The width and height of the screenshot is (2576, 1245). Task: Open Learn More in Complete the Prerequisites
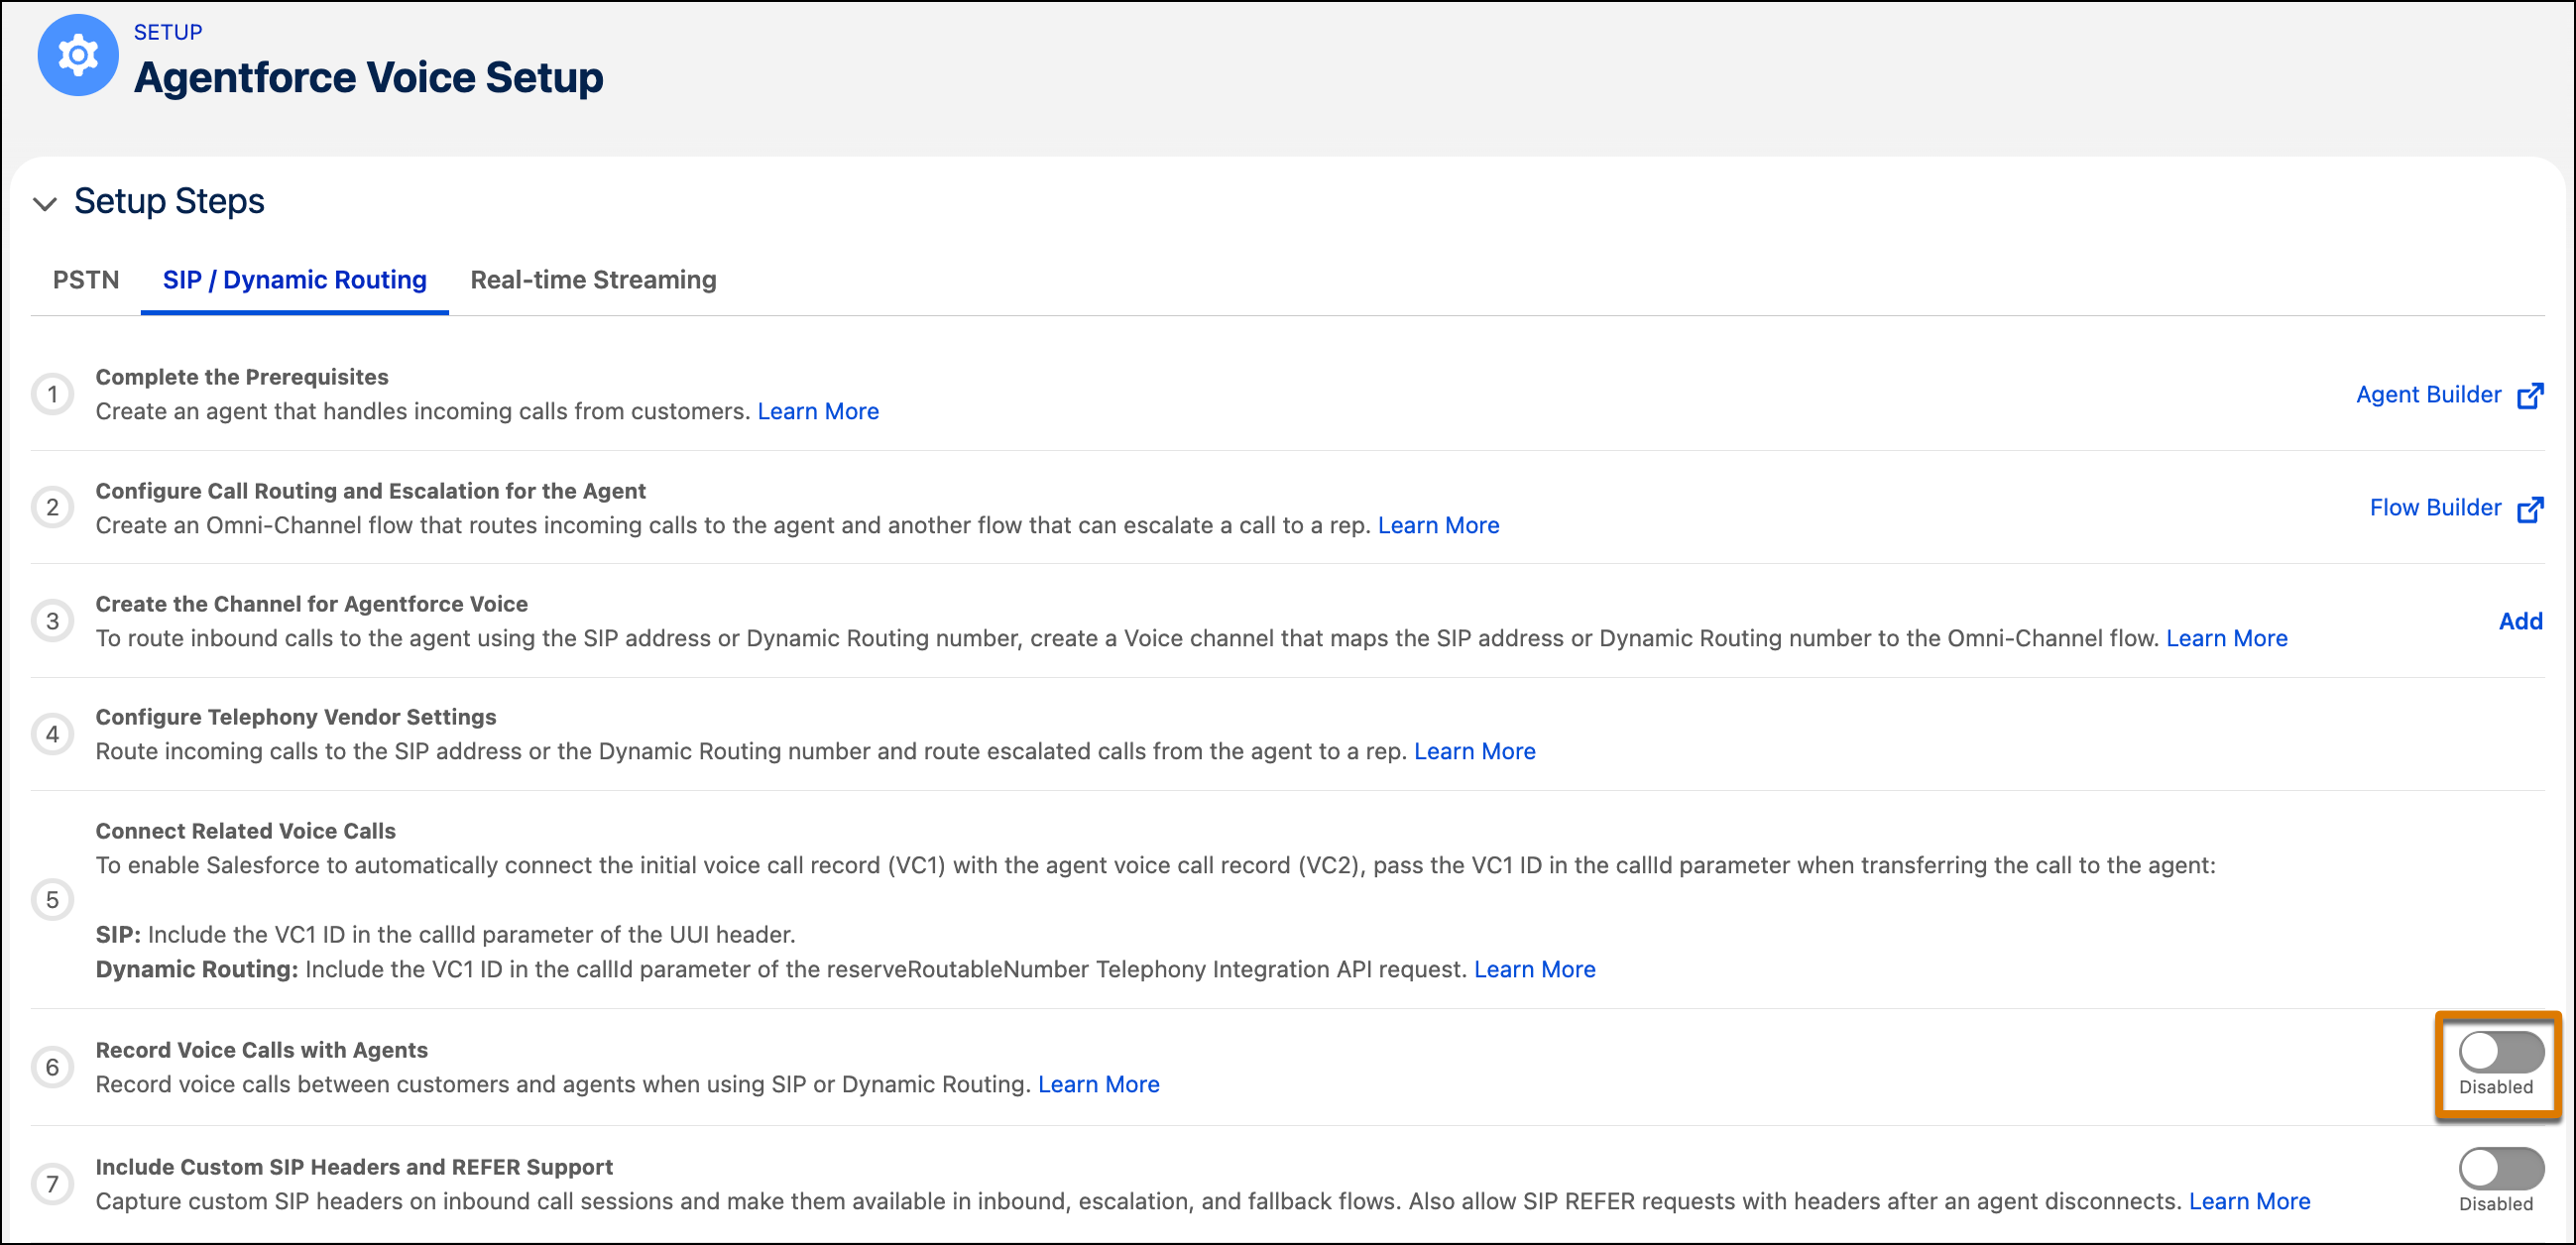tap(818, 411)
